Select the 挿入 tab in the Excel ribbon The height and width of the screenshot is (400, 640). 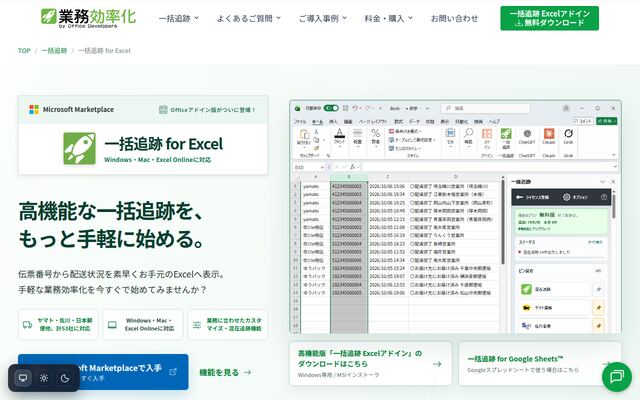point(333,122)
